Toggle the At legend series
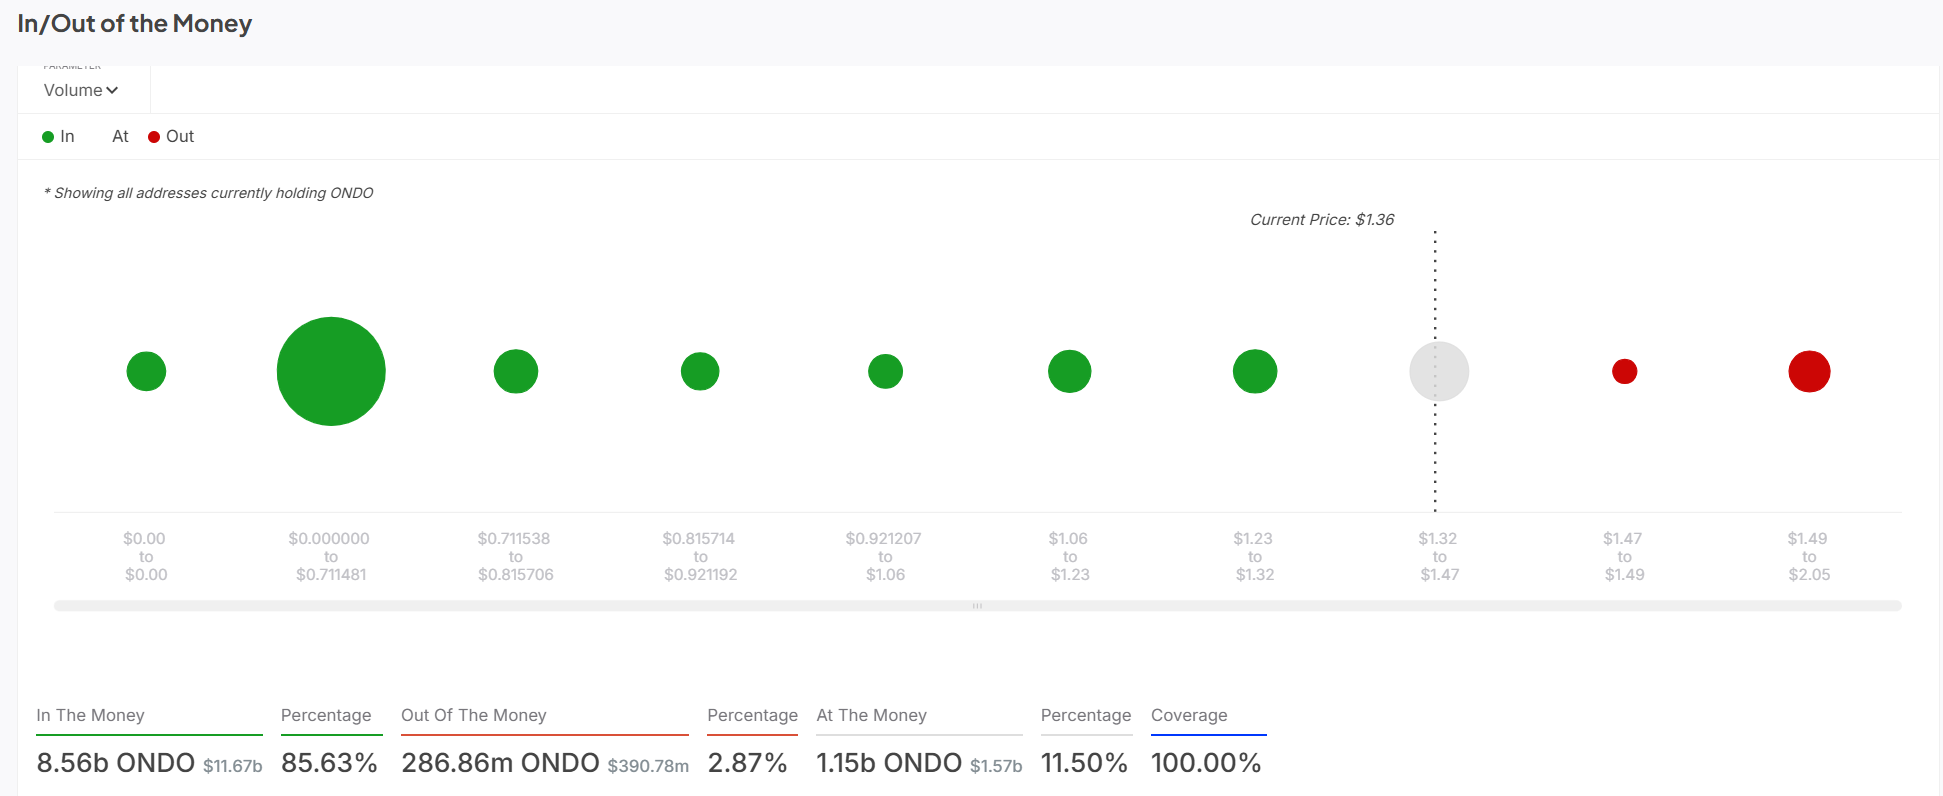Viewport: 1943px width, 796px height. tap(119, 137)
